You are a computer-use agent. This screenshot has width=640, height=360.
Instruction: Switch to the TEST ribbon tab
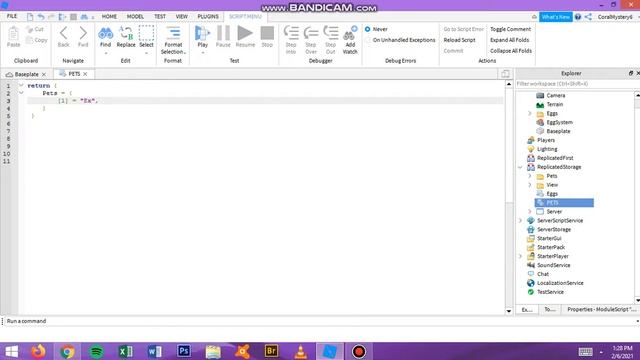[x=160, y=17]
